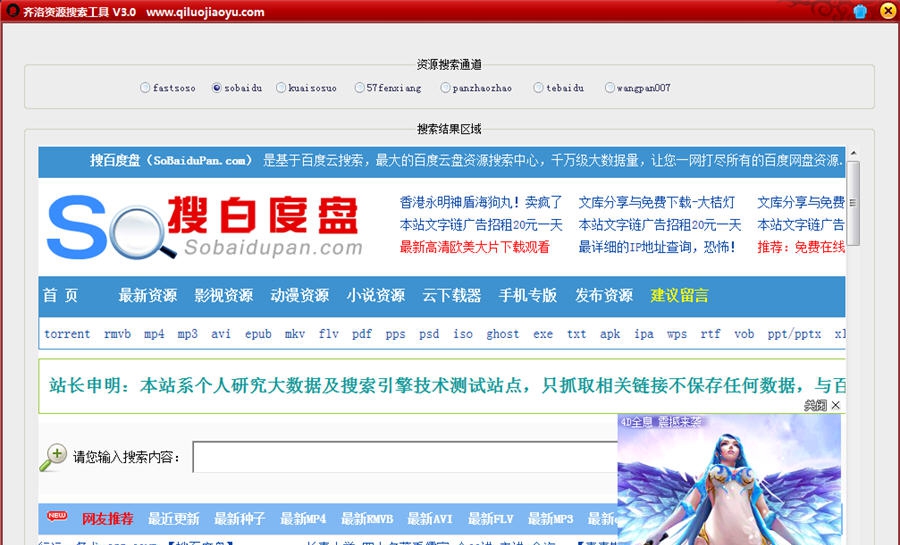The height and width of the screenshot is (545, 900).
Task: Open 发布资源 nav item
Action: pyautogui.click(x=604, y=295)
